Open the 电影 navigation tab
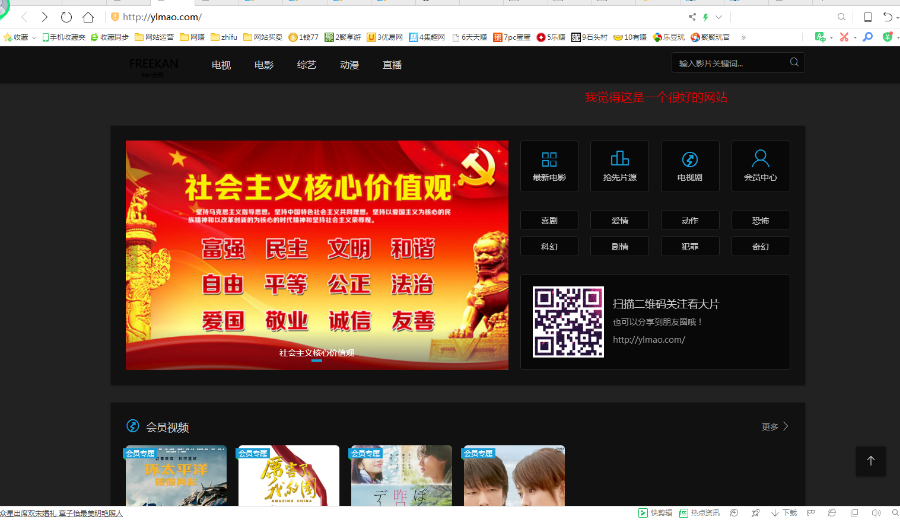Image resolution: width=900 pixels, height=520 pixels. (x=263, y=65)
